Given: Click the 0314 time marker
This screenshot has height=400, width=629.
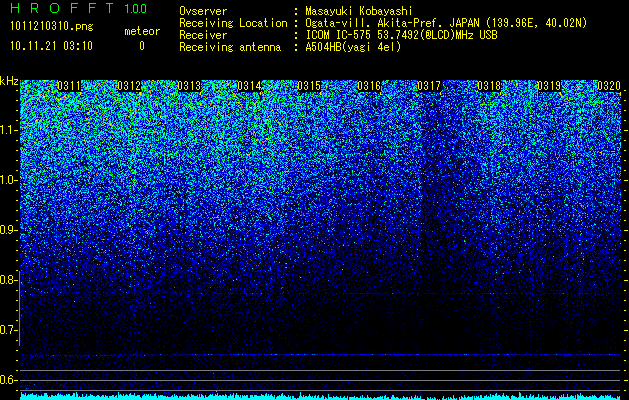Looking at the screenshot, I should [x=249, y=86].
